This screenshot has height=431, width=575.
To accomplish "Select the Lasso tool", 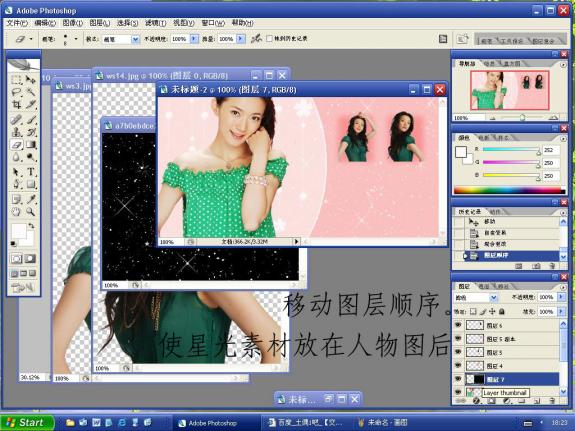I will click(17, 92).
